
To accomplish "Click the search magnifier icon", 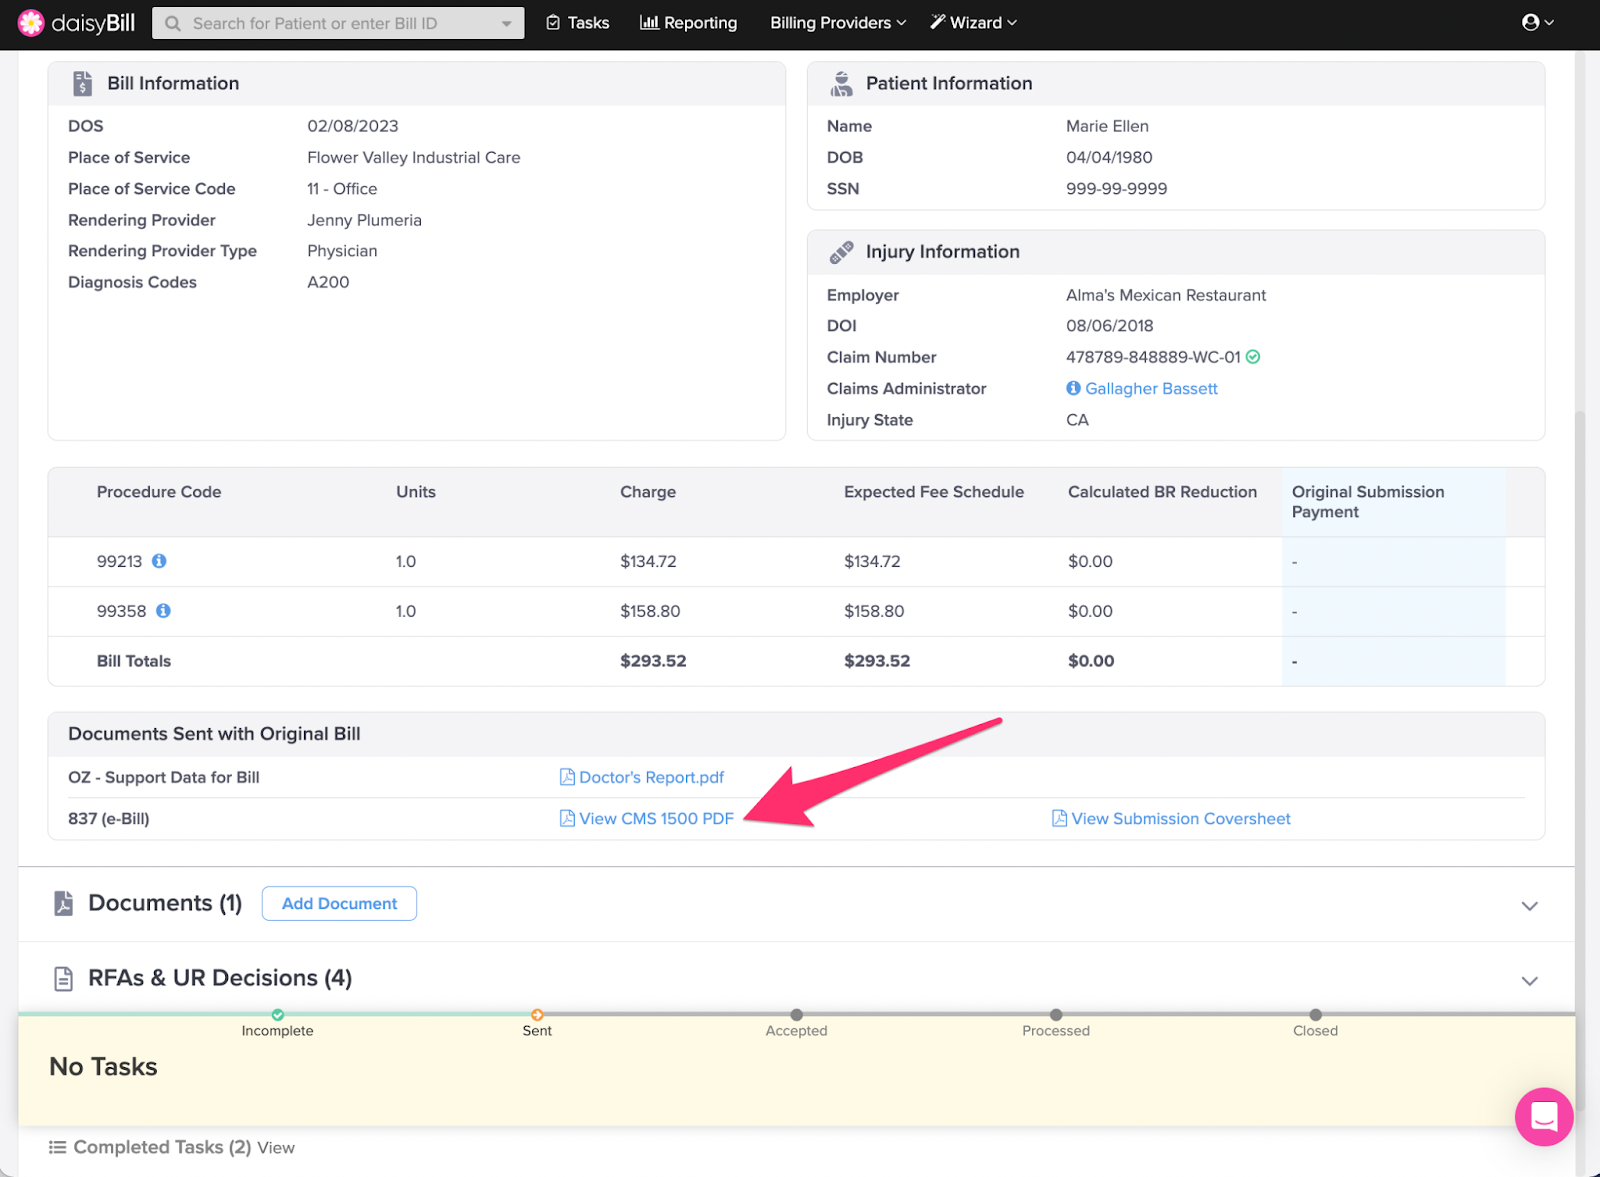I will (173, 23).
